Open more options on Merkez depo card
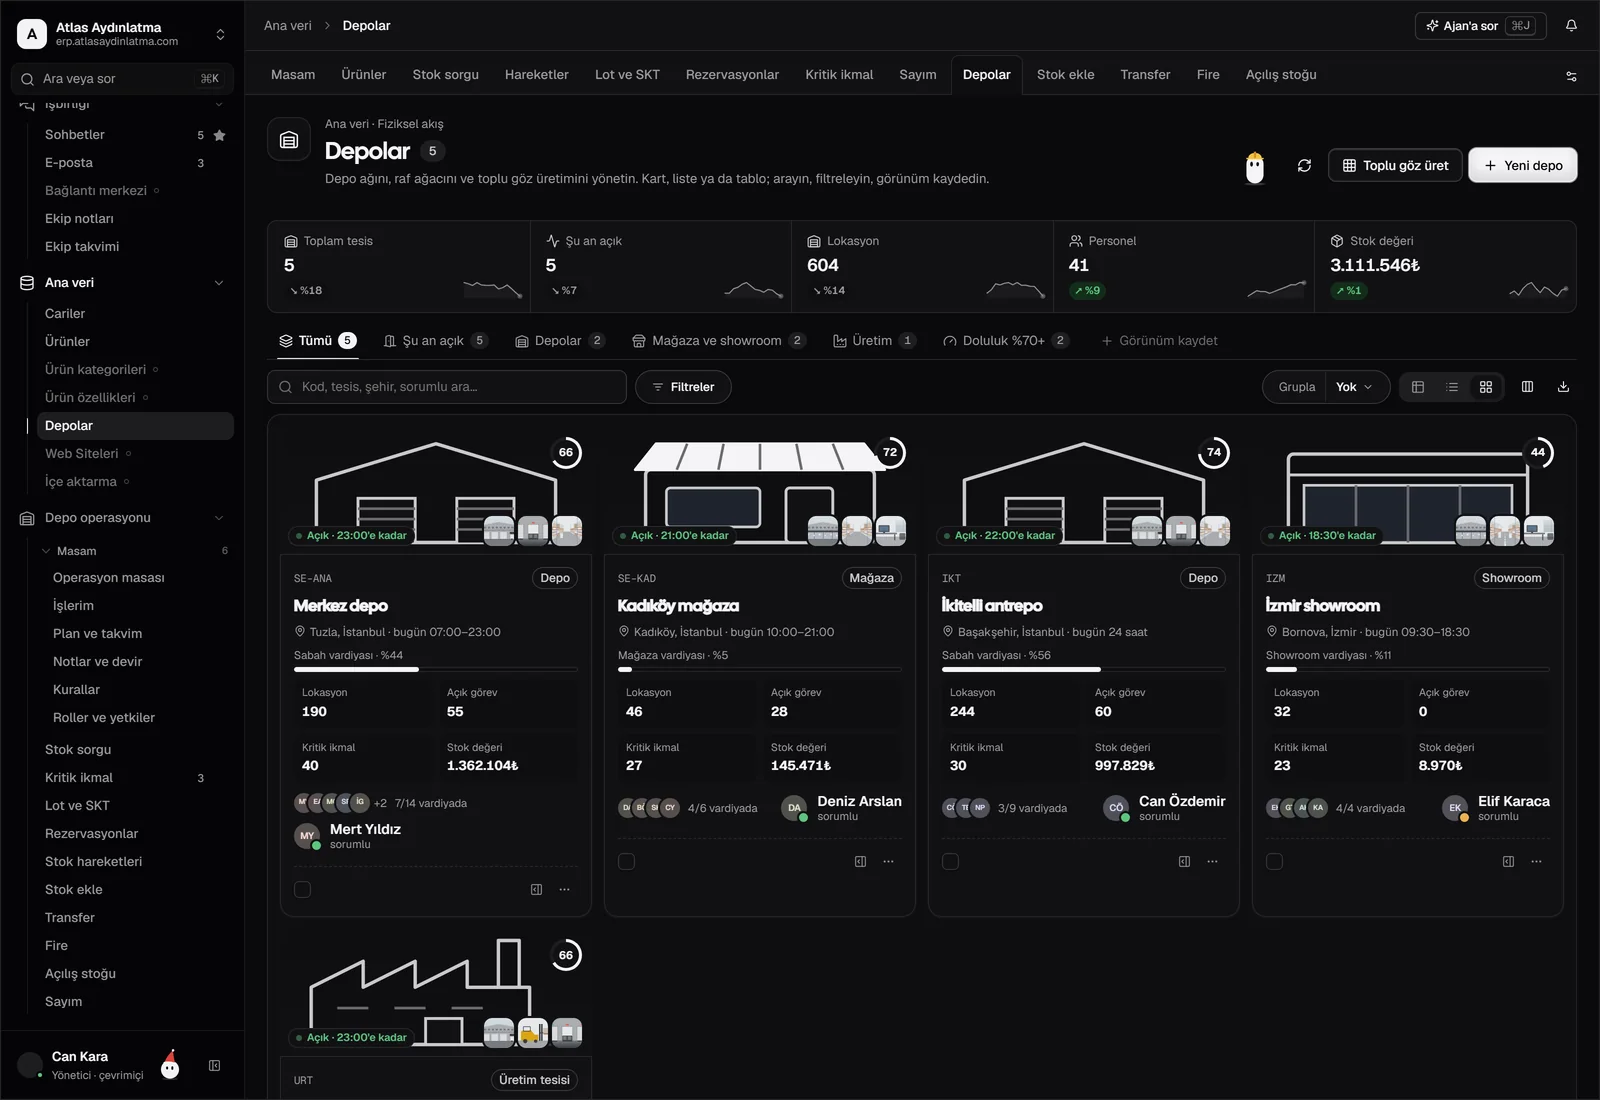 coord(564,889)
